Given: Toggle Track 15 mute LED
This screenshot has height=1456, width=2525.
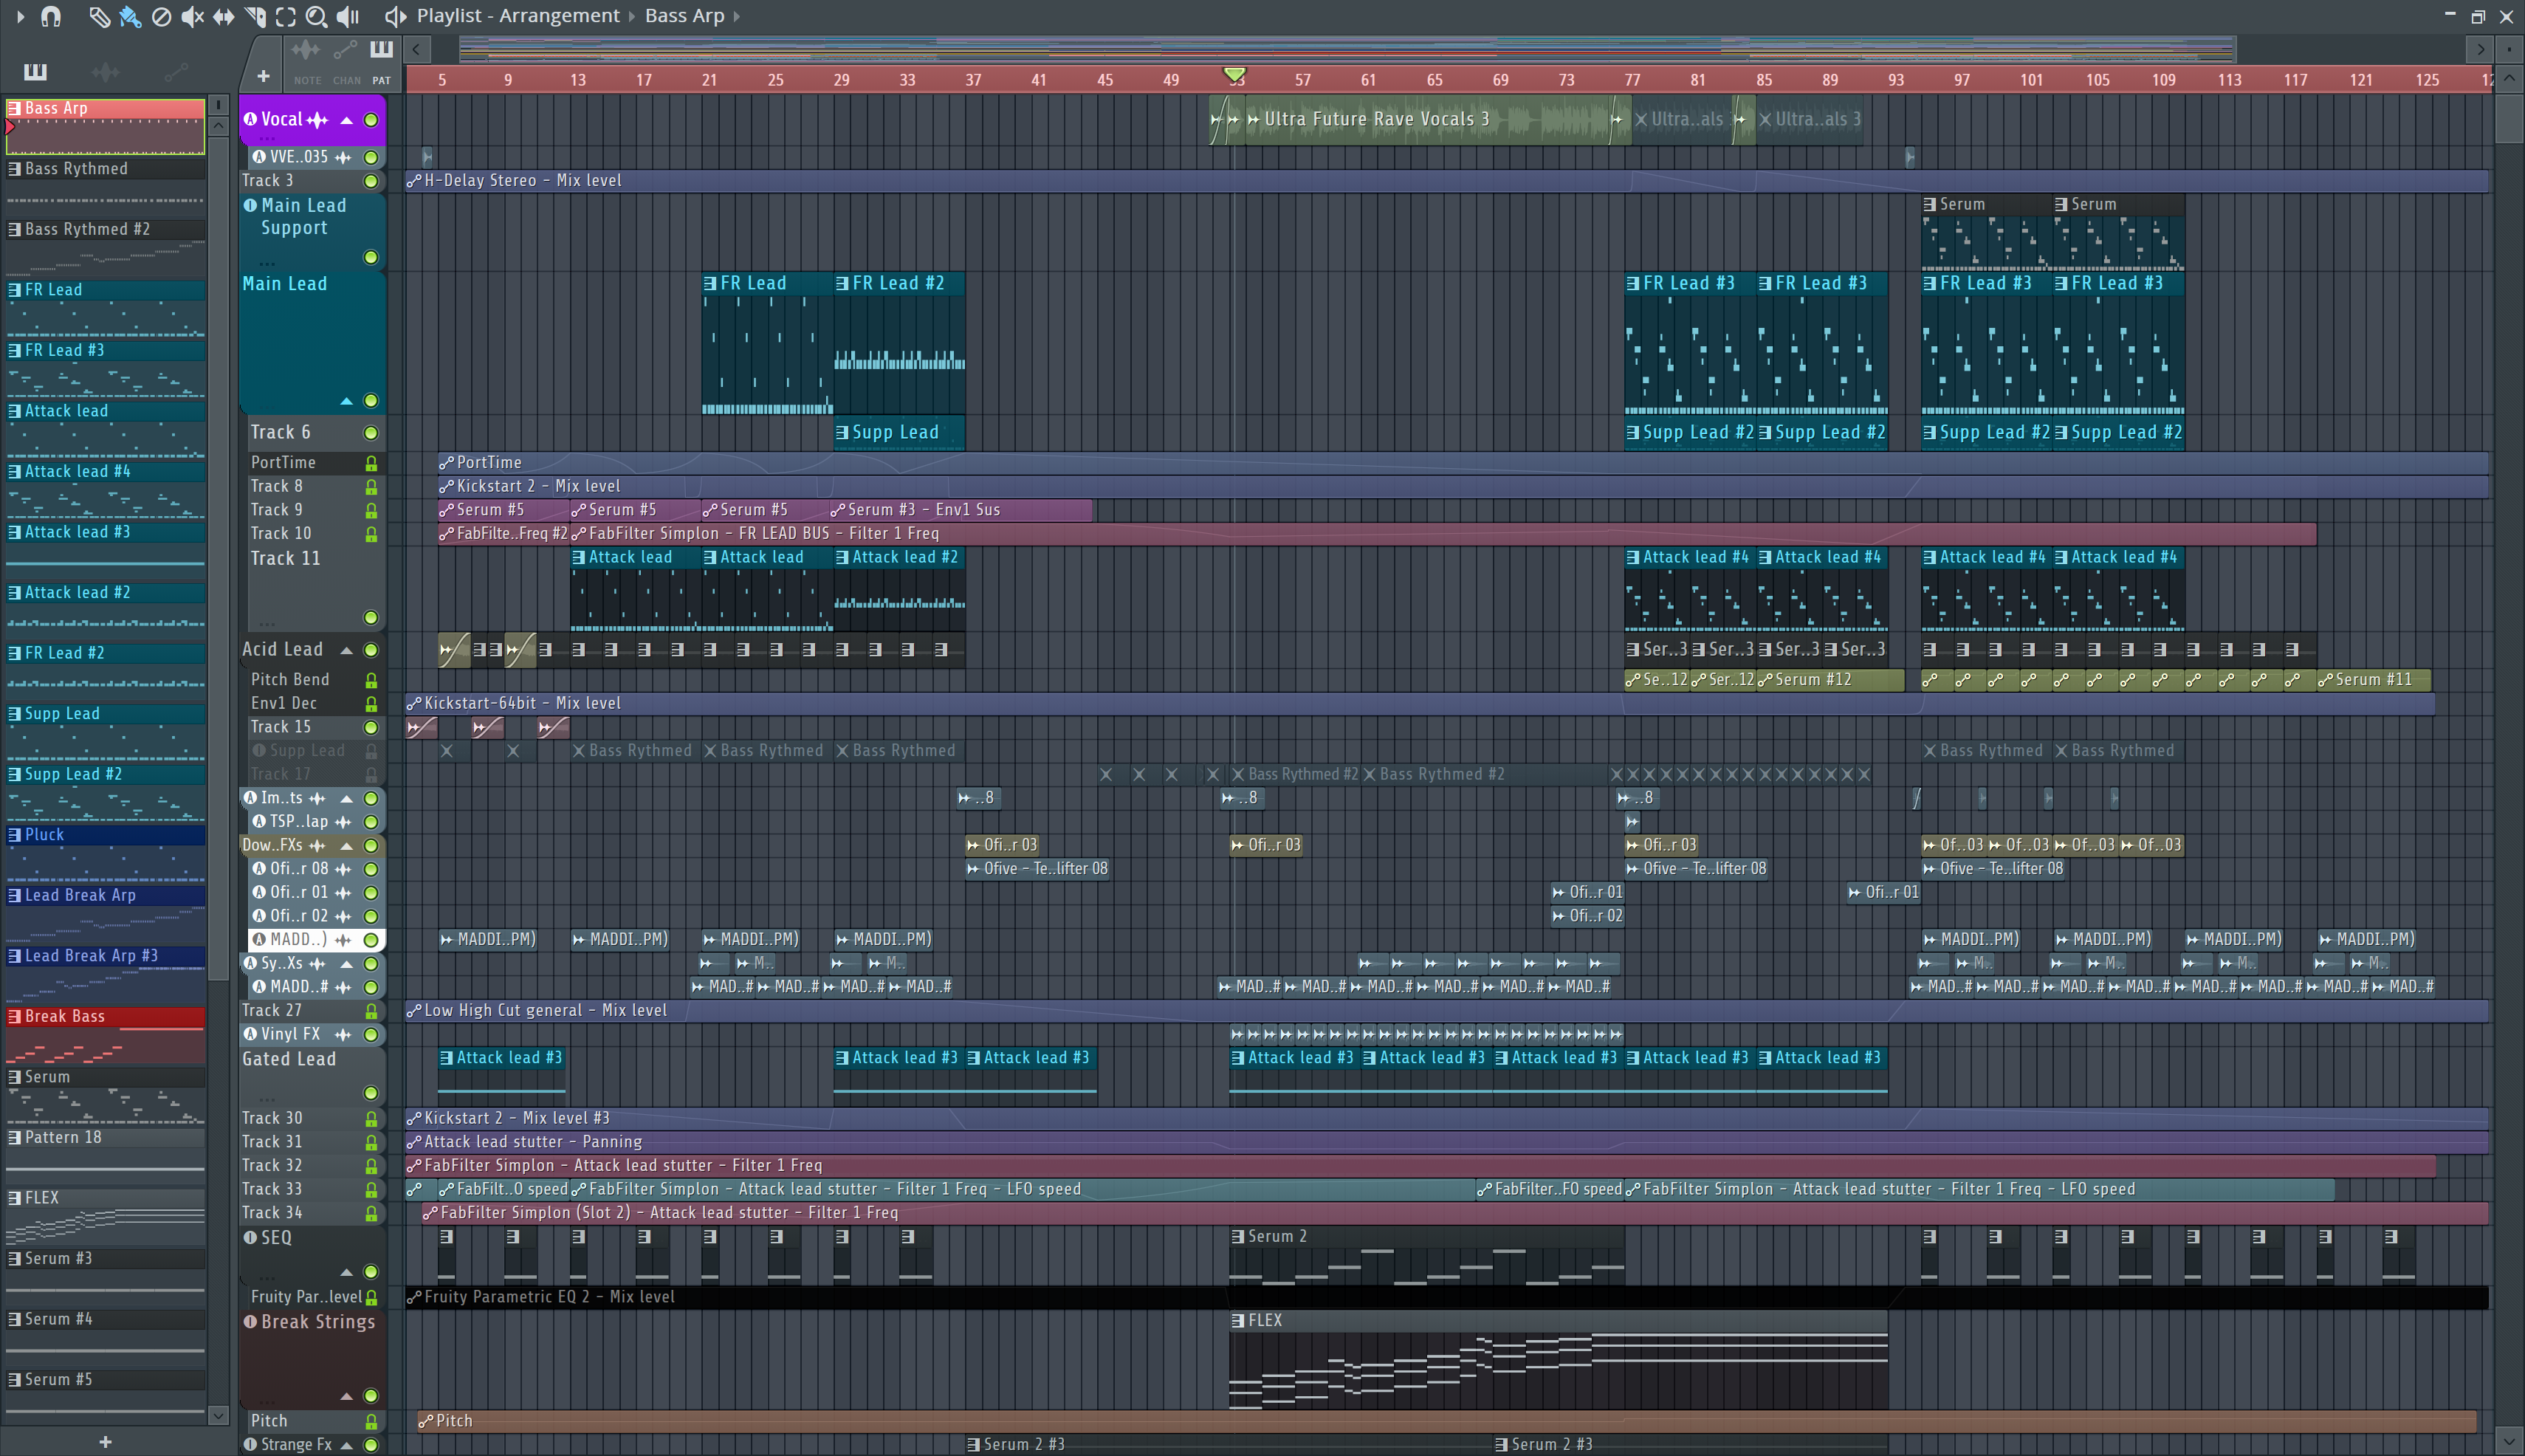Looking at the screenshot, I should tap(371, 727).
